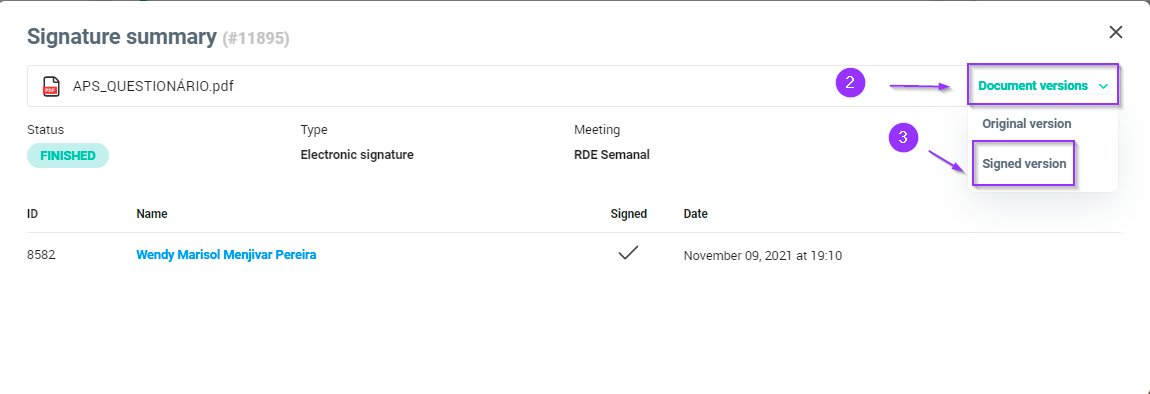The height and width of the screenshot is (394, 1150).
Task: Click the FINISHED status badge
Action: click(x=67, y=156)
